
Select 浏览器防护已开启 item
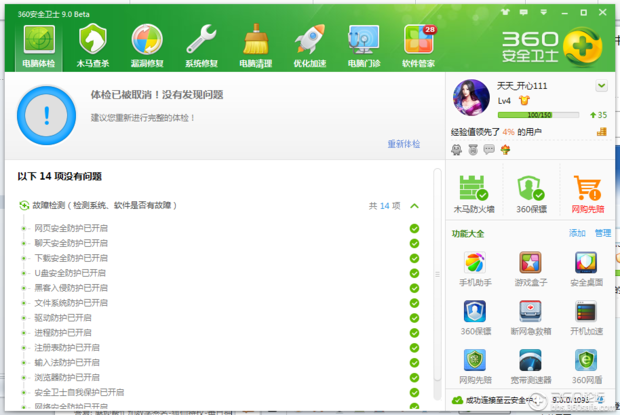click(x=67, y=377)
